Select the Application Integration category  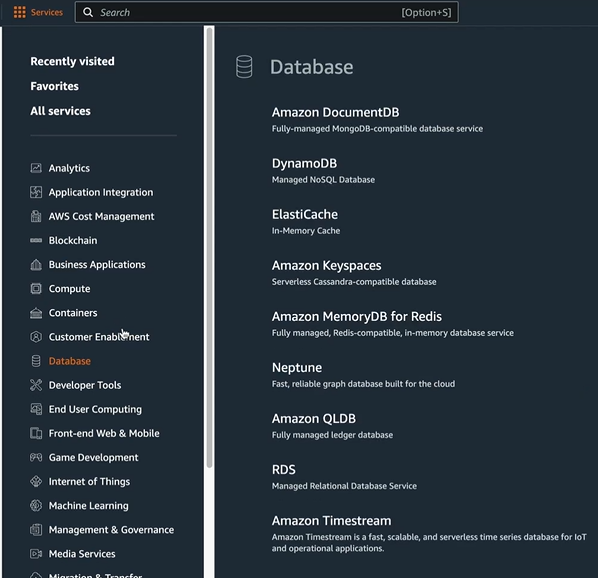point(101,192)
